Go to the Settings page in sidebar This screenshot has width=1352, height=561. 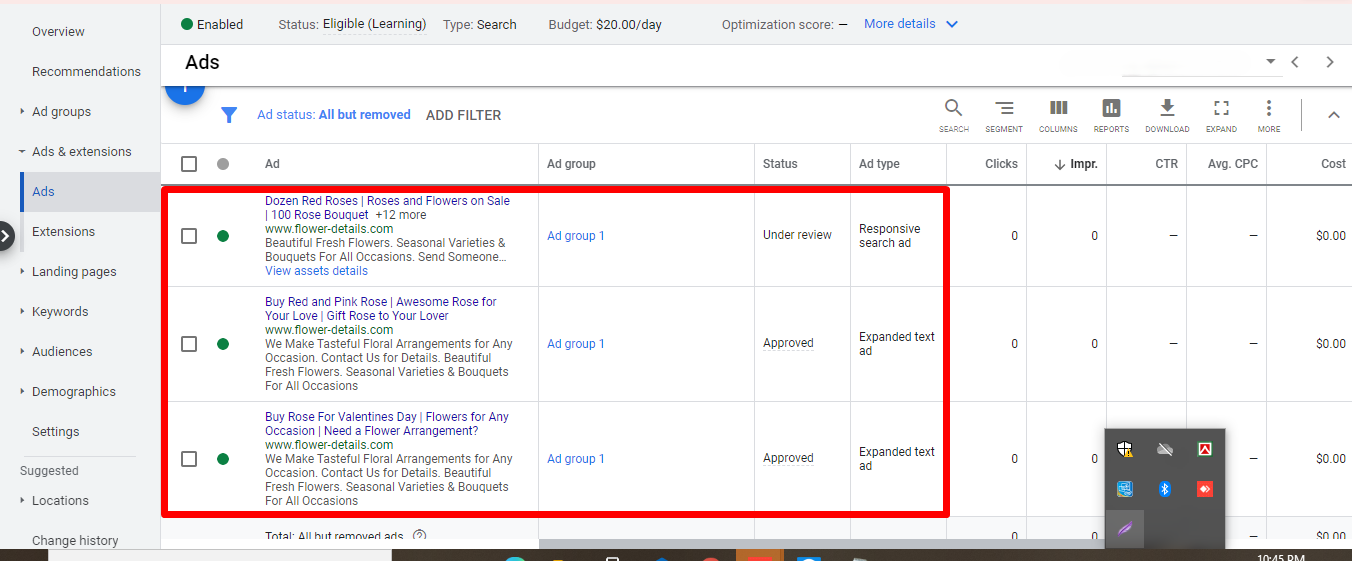click(55, 432)
